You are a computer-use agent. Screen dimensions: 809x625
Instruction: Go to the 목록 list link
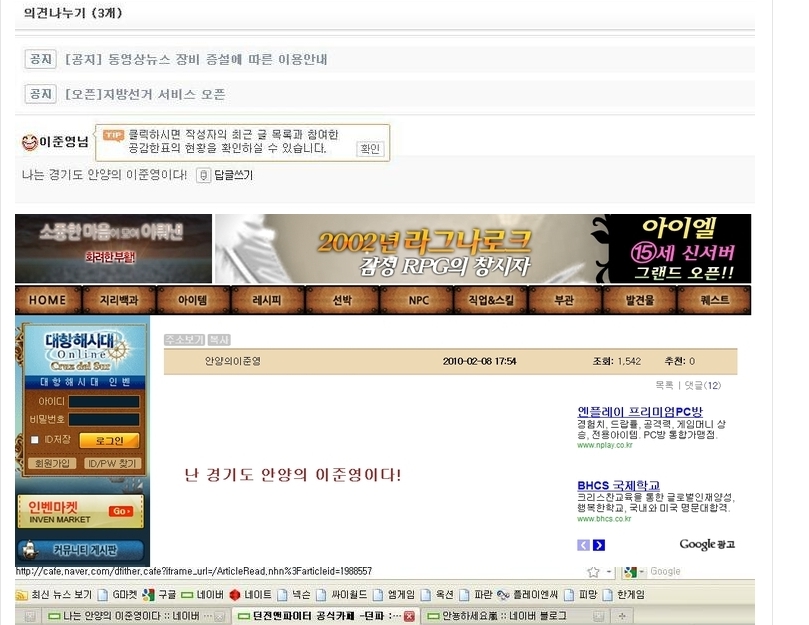coord(664,385)
